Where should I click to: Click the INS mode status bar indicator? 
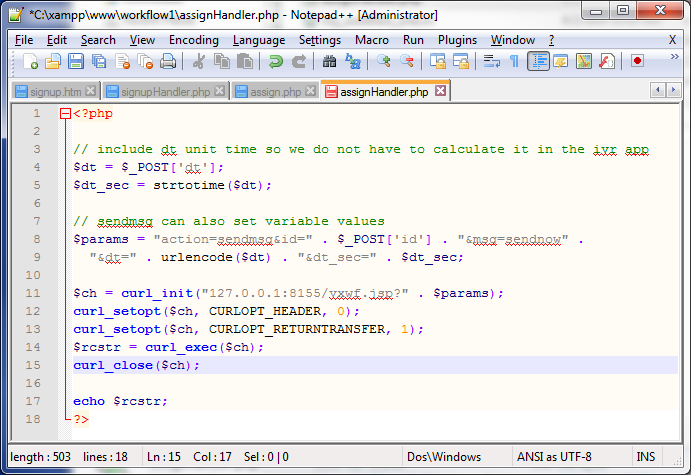(x=645, y=457)
